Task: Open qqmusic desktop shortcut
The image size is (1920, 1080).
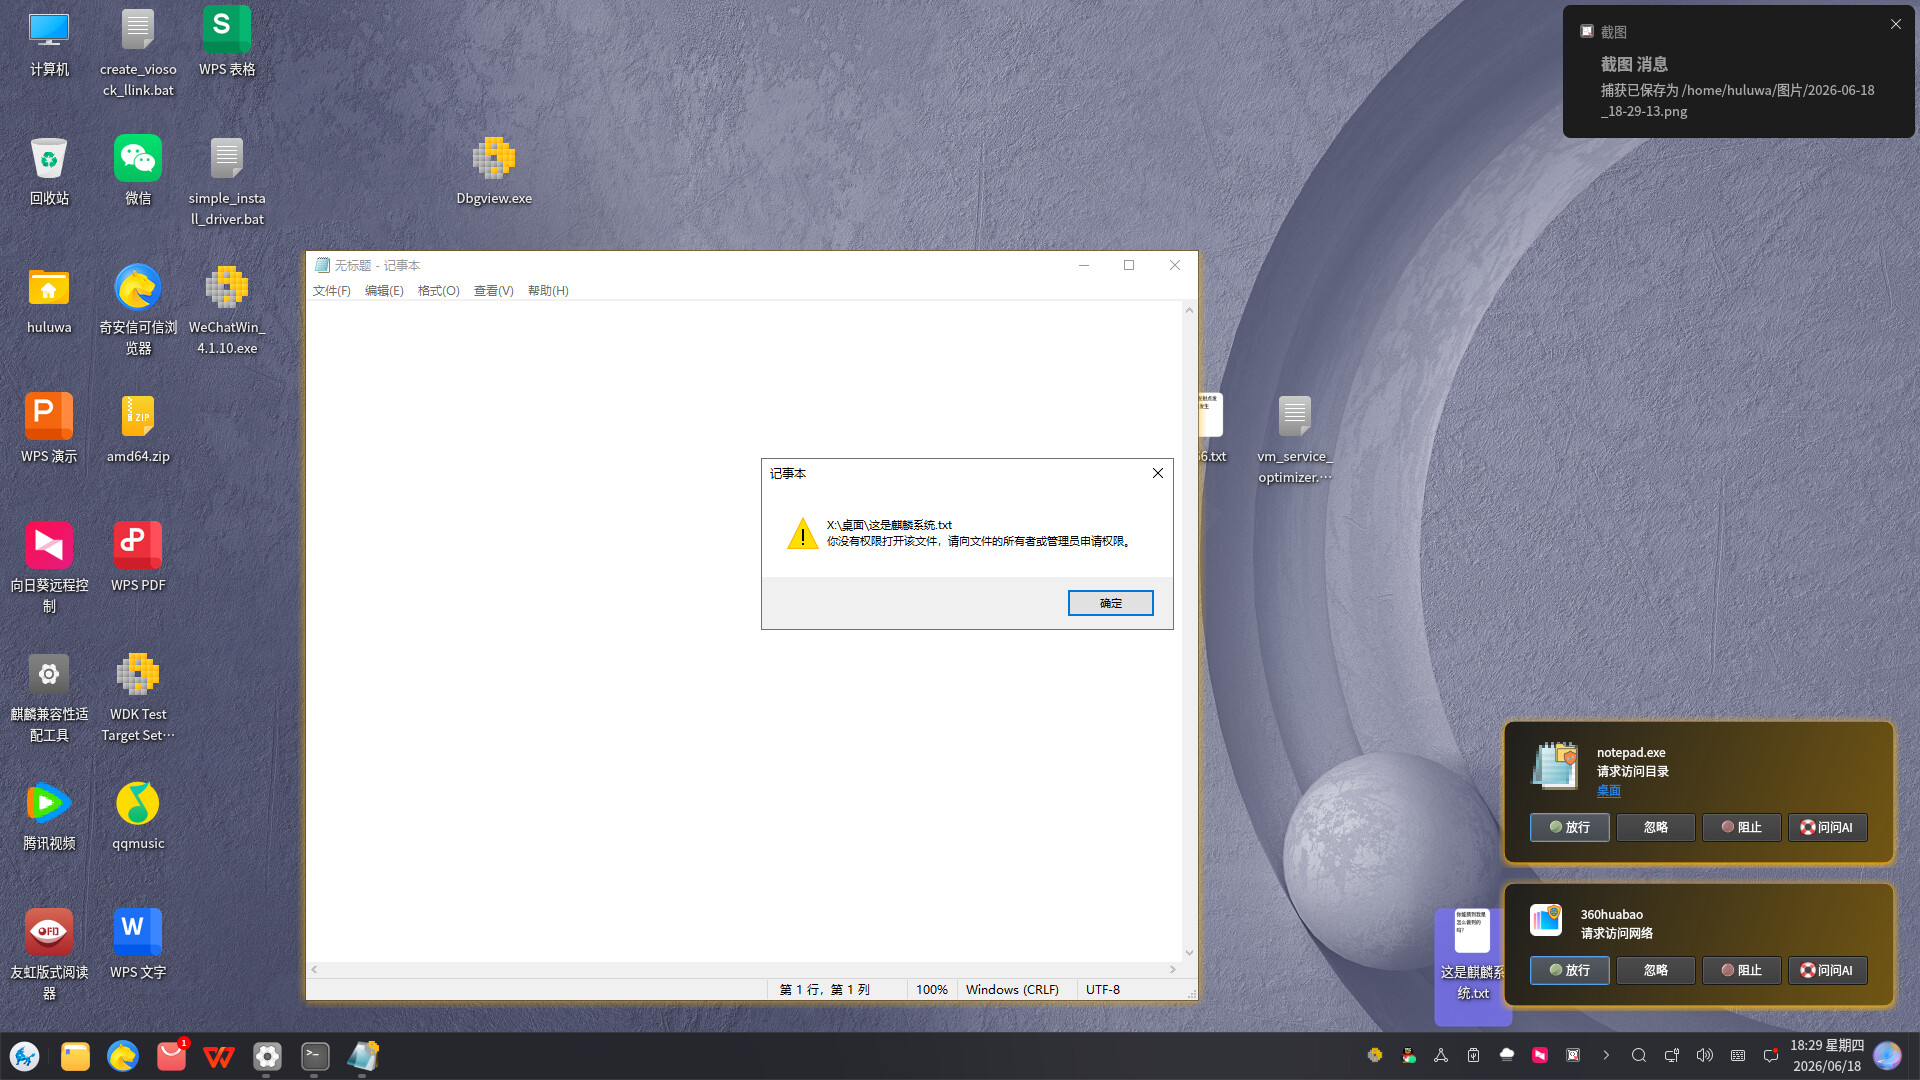Action: tap(138, 816)
